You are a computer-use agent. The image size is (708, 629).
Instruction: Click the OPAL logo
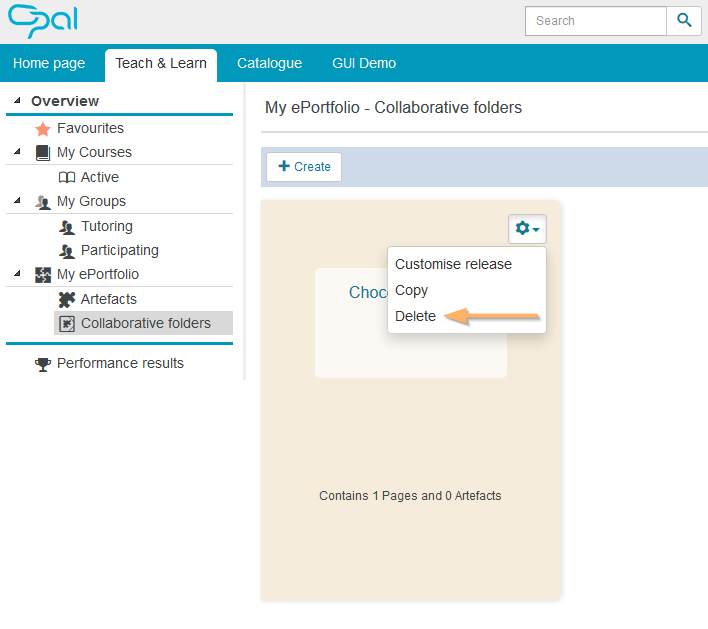[x=42, y=20]
